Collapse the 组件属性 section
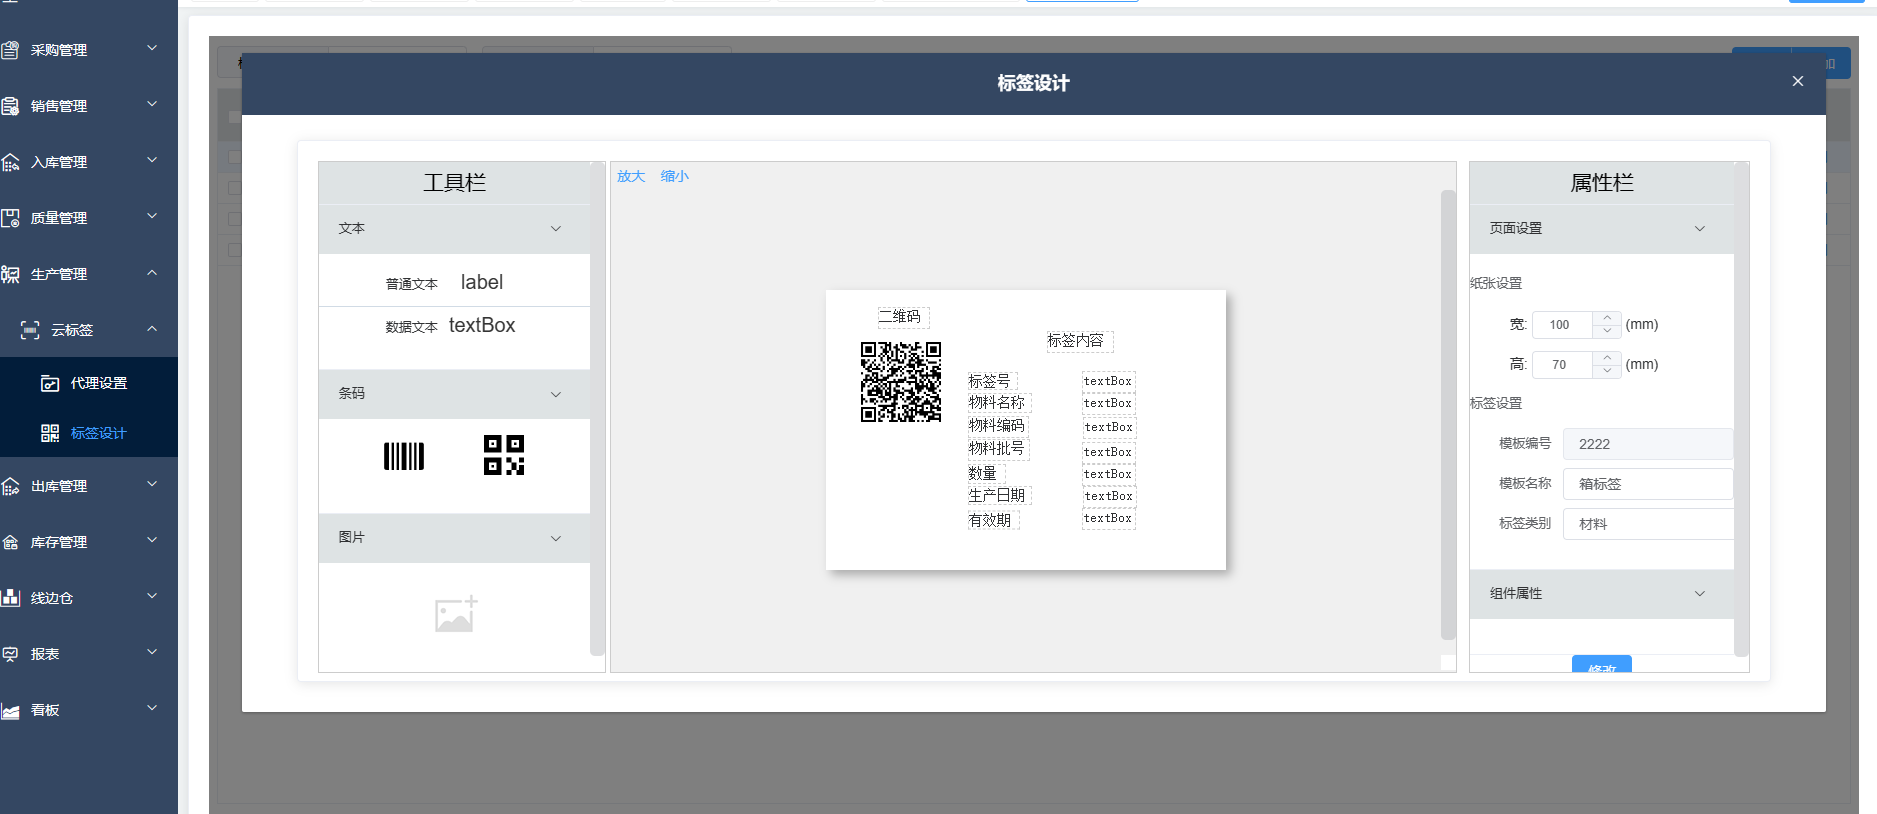 (x=1699, y=594)
